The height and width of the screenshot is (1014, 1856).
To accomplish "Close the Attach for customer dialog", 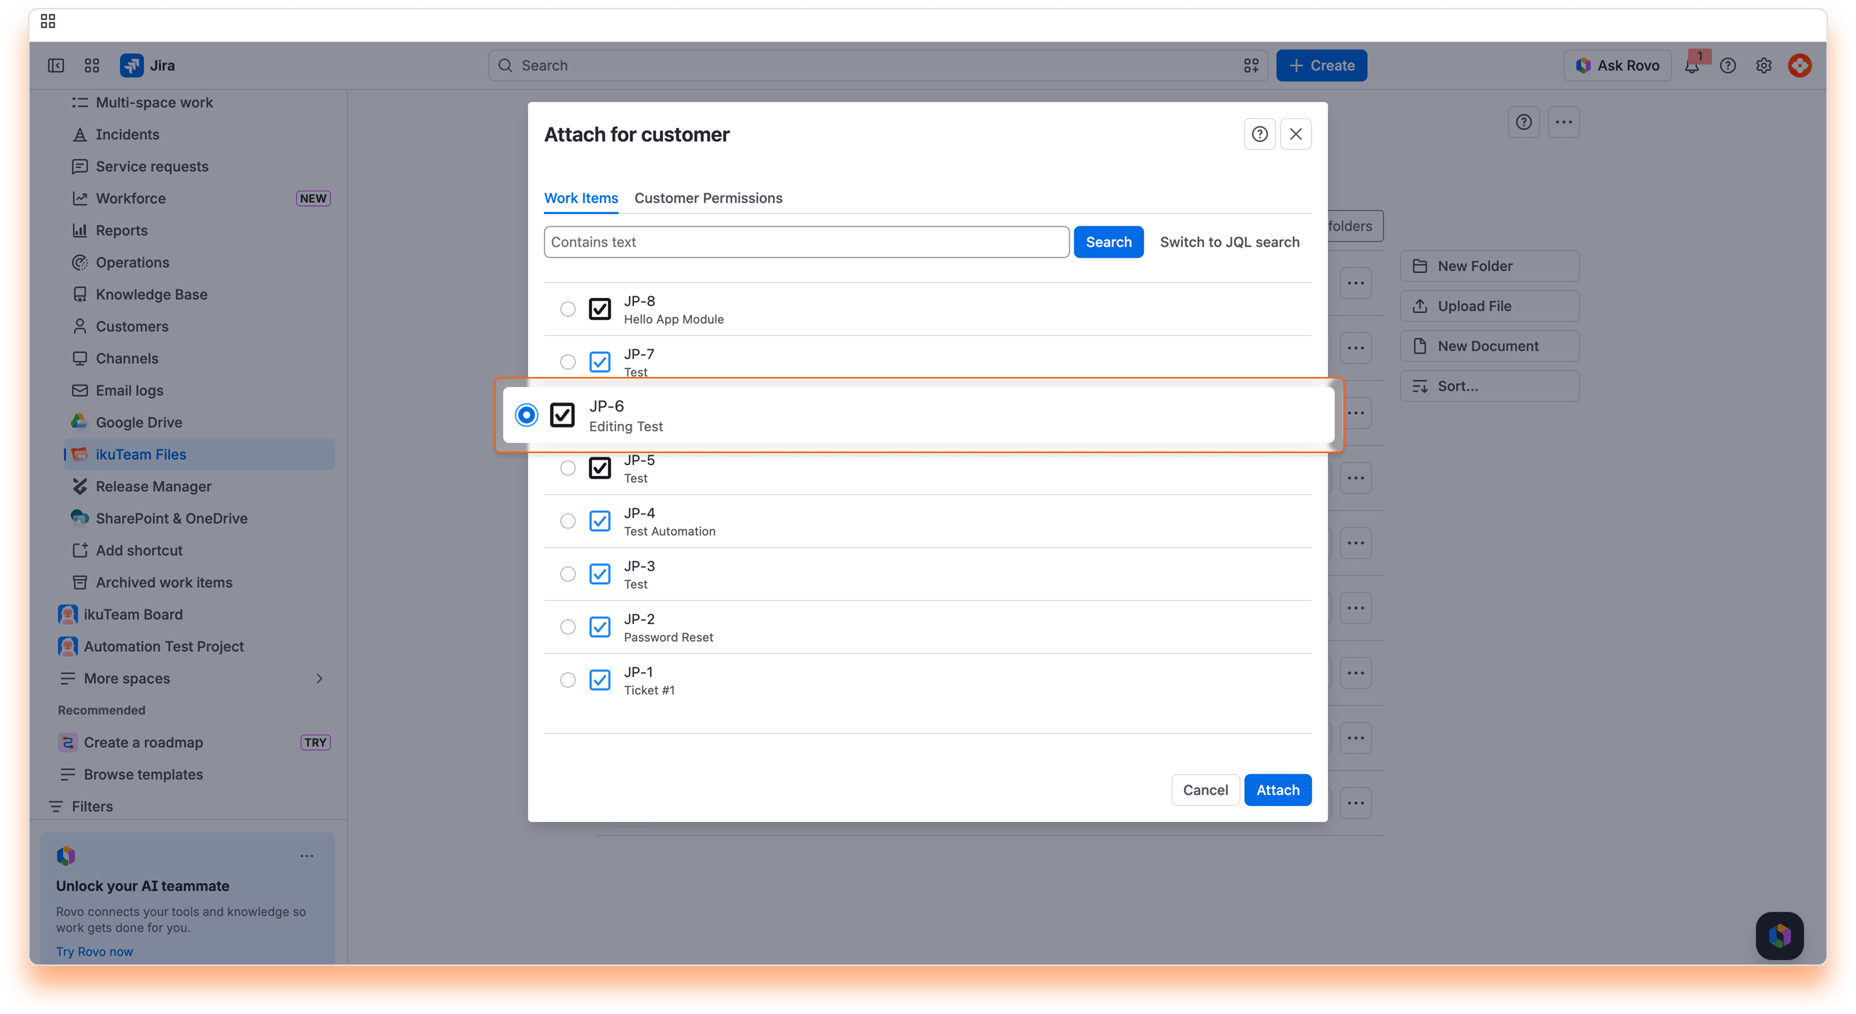I will [1296, 134].
